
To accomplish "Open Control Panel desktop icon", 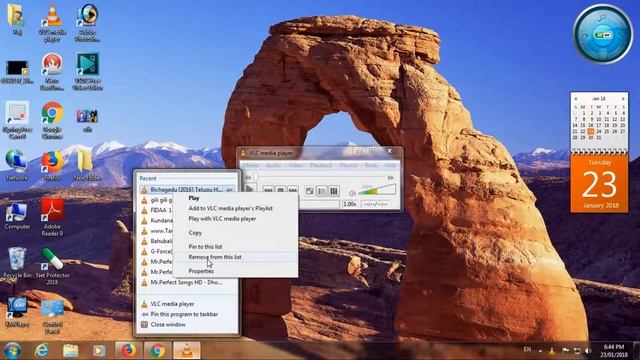I will click(52, 316).
